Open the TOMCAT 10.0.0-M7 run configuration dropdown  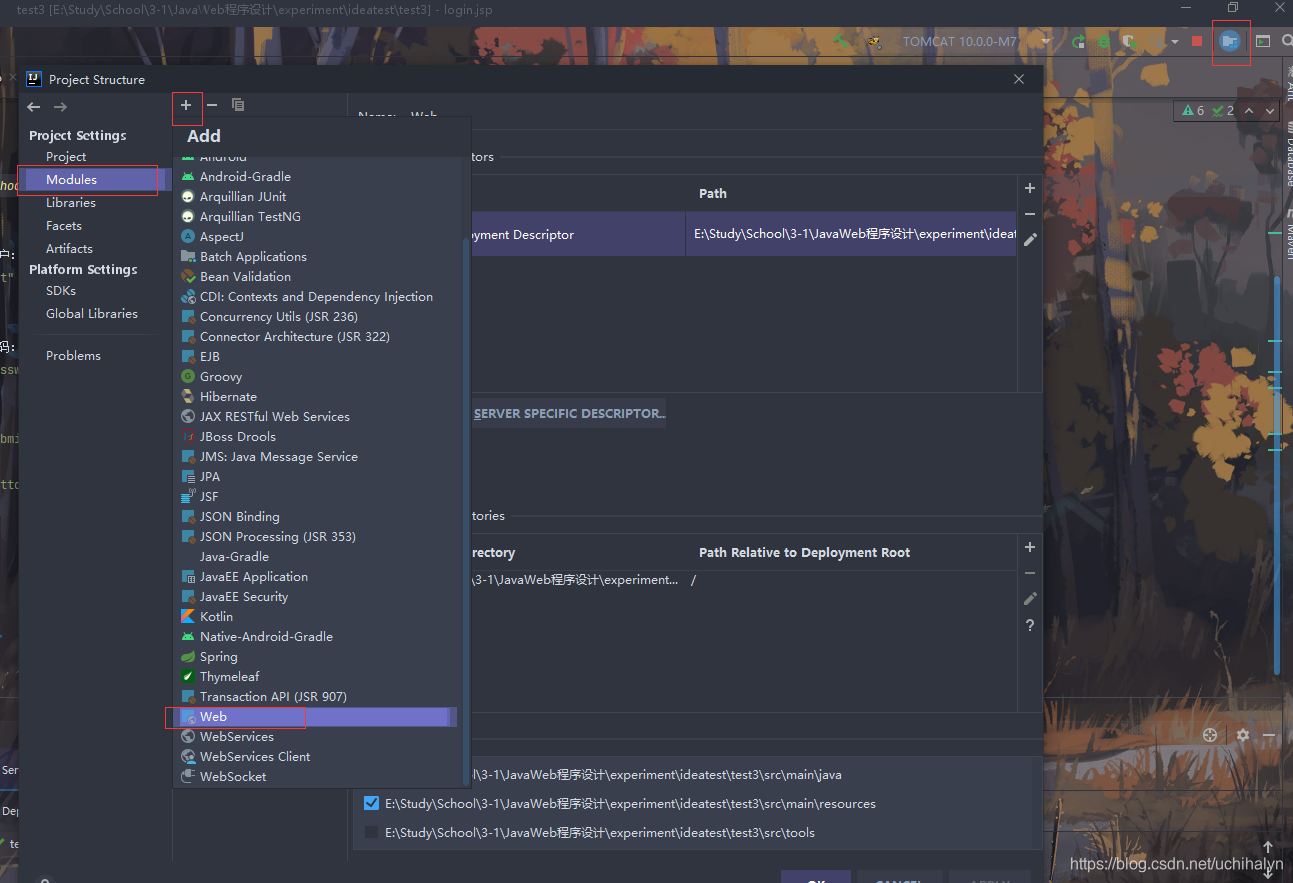pos(978,42)
